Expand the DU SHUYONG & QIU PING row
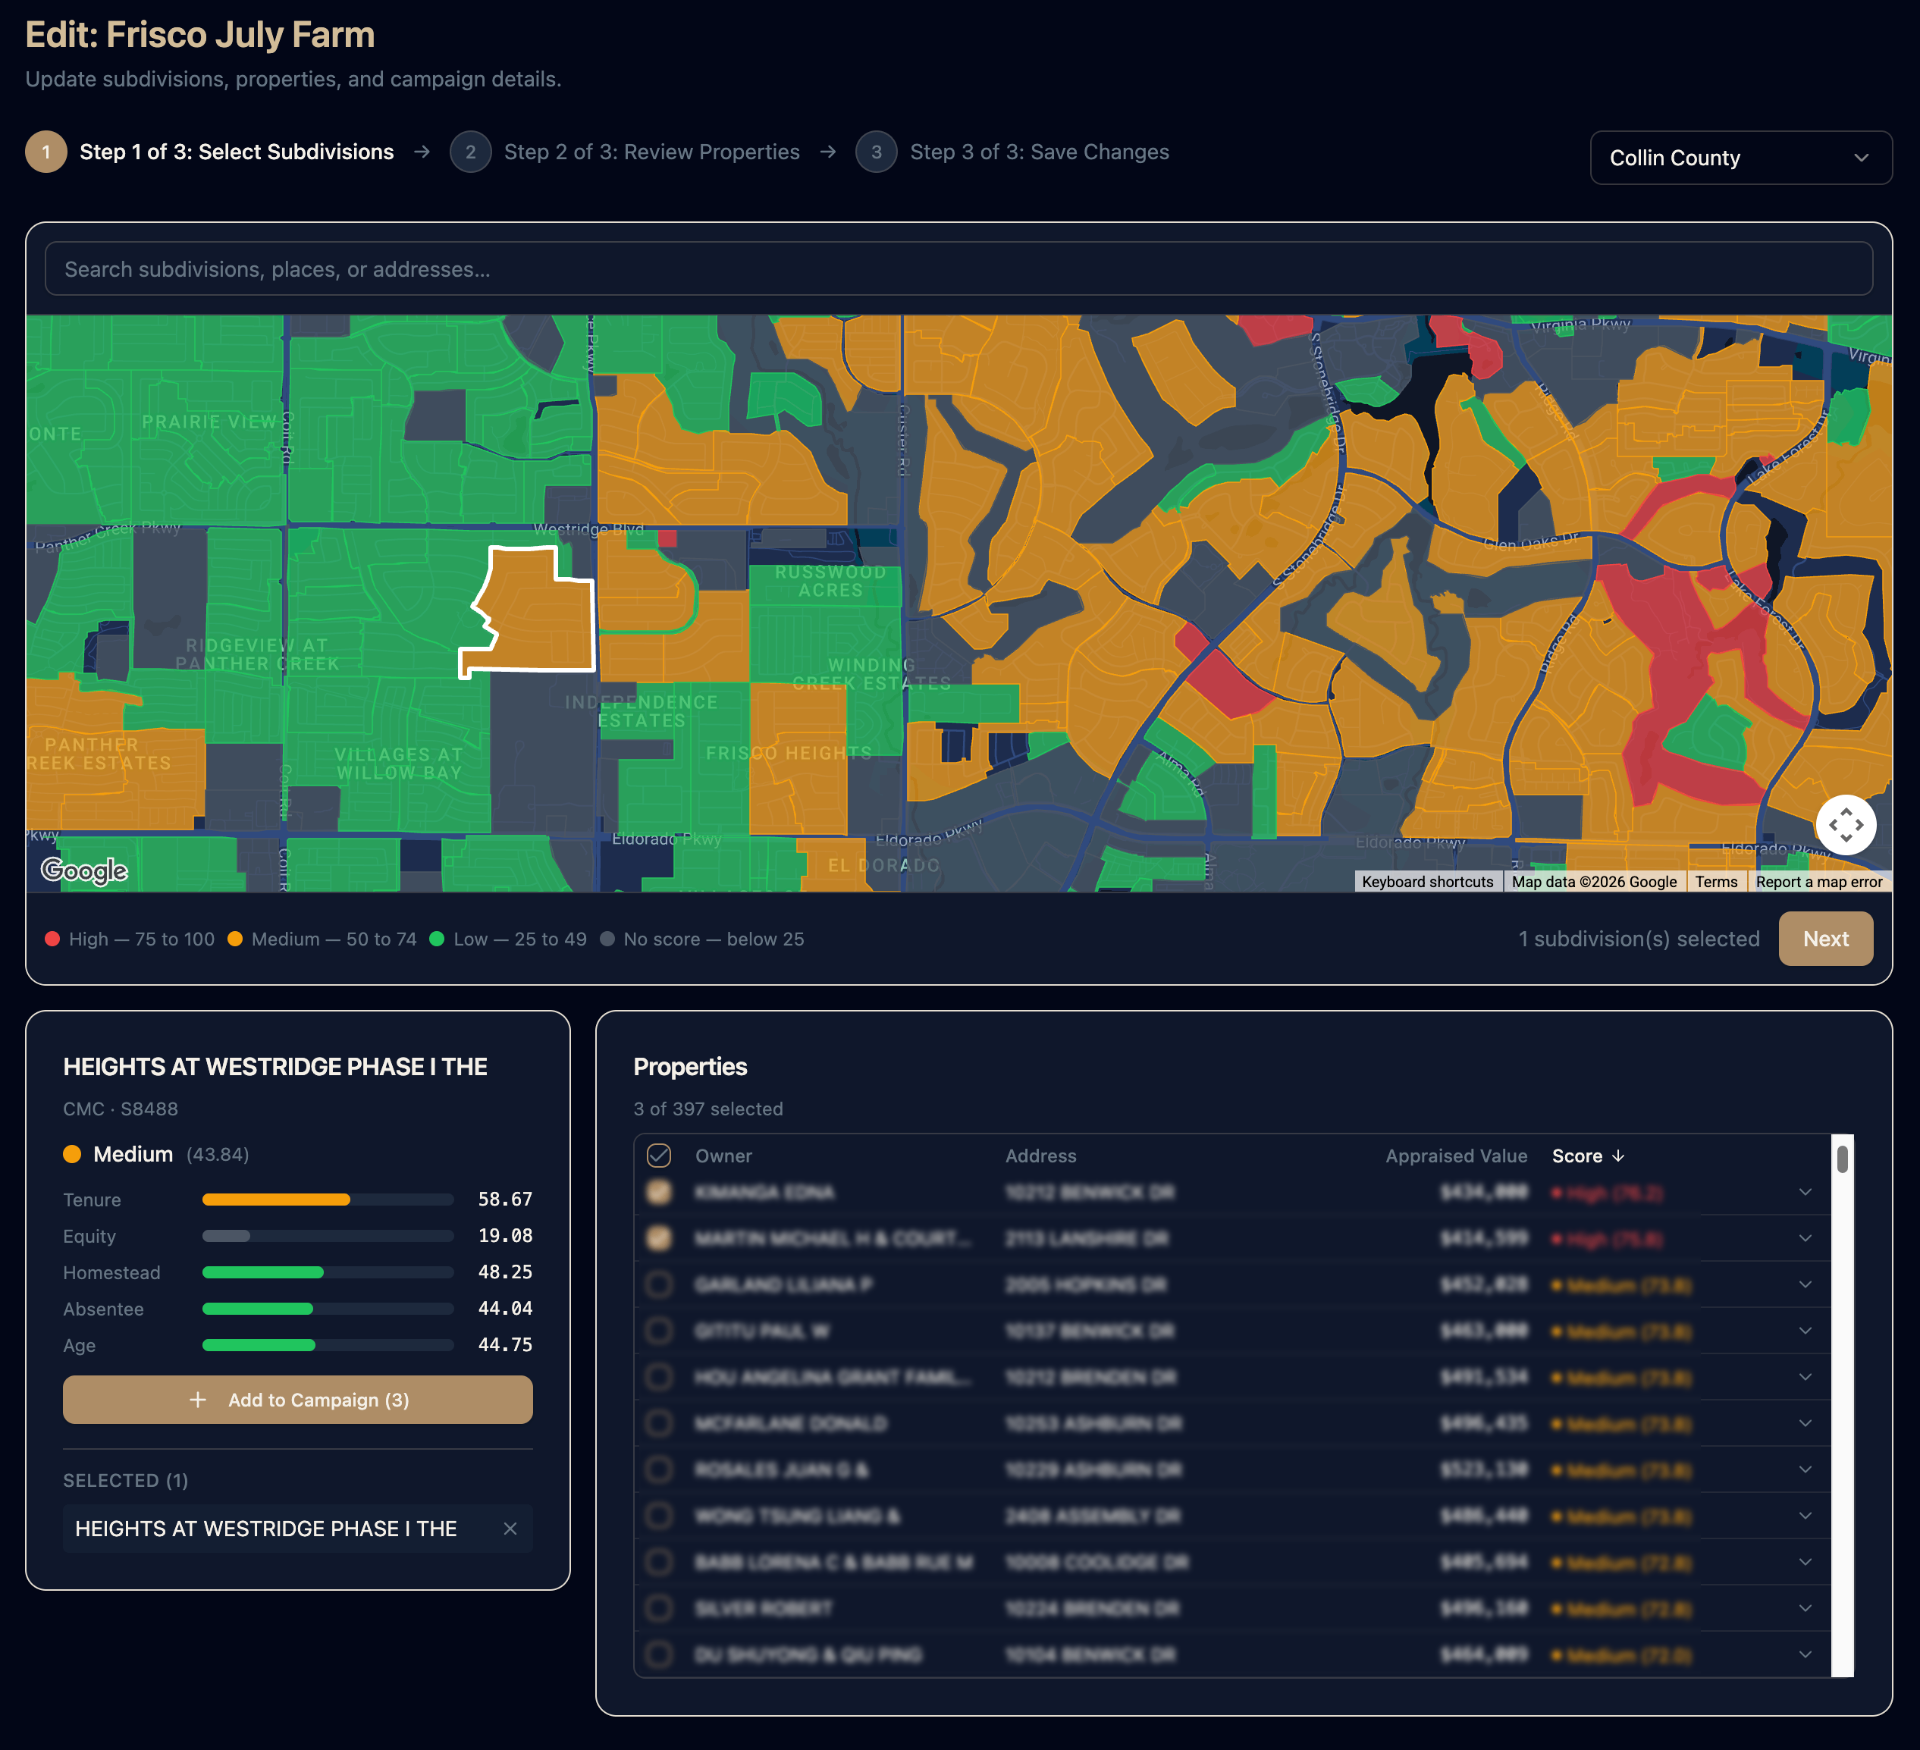 point(1805,1655)
